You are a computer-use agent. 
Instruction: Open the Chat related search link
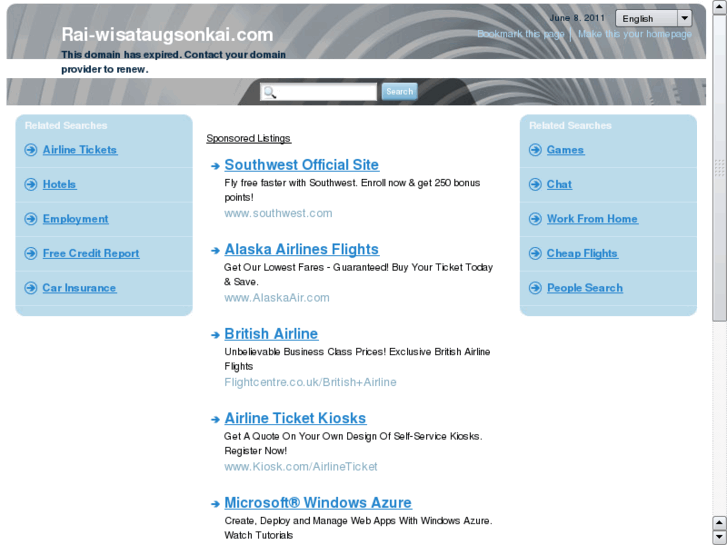(559, 185)
